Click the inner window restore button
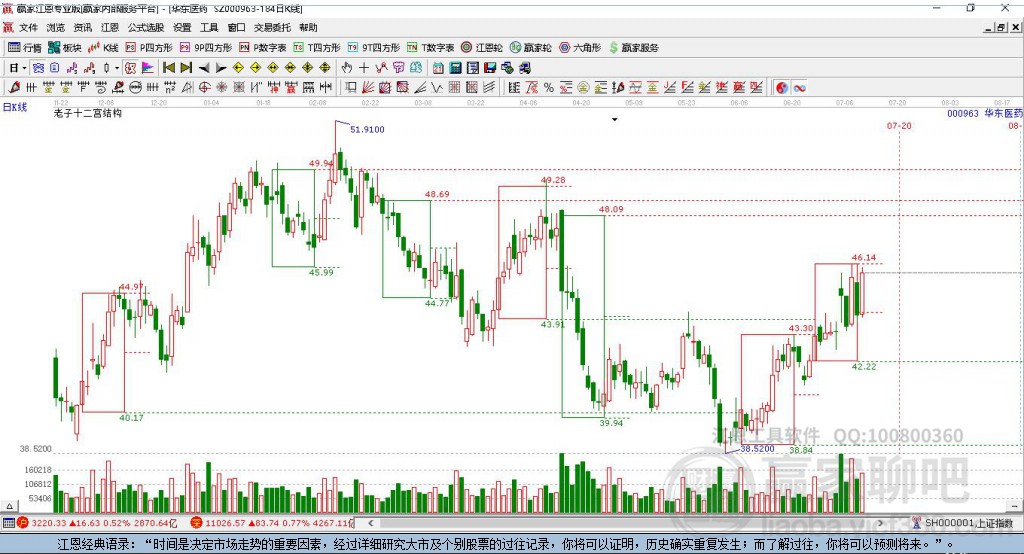This screenshot has height=554, width=1024. click(1000, 27)
